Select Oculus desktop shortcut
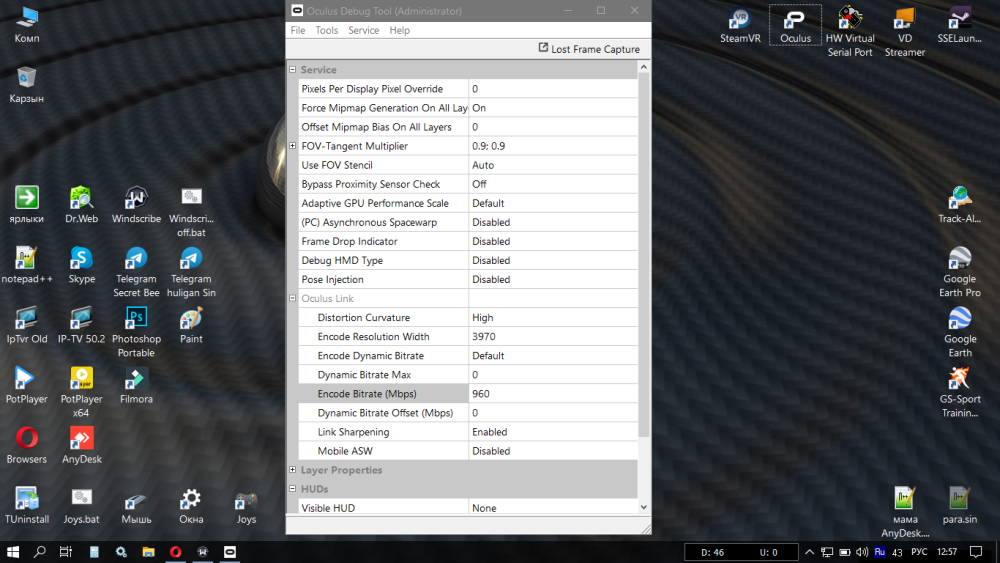Viewport: 1000px width, 563px height. pos(795,26)
